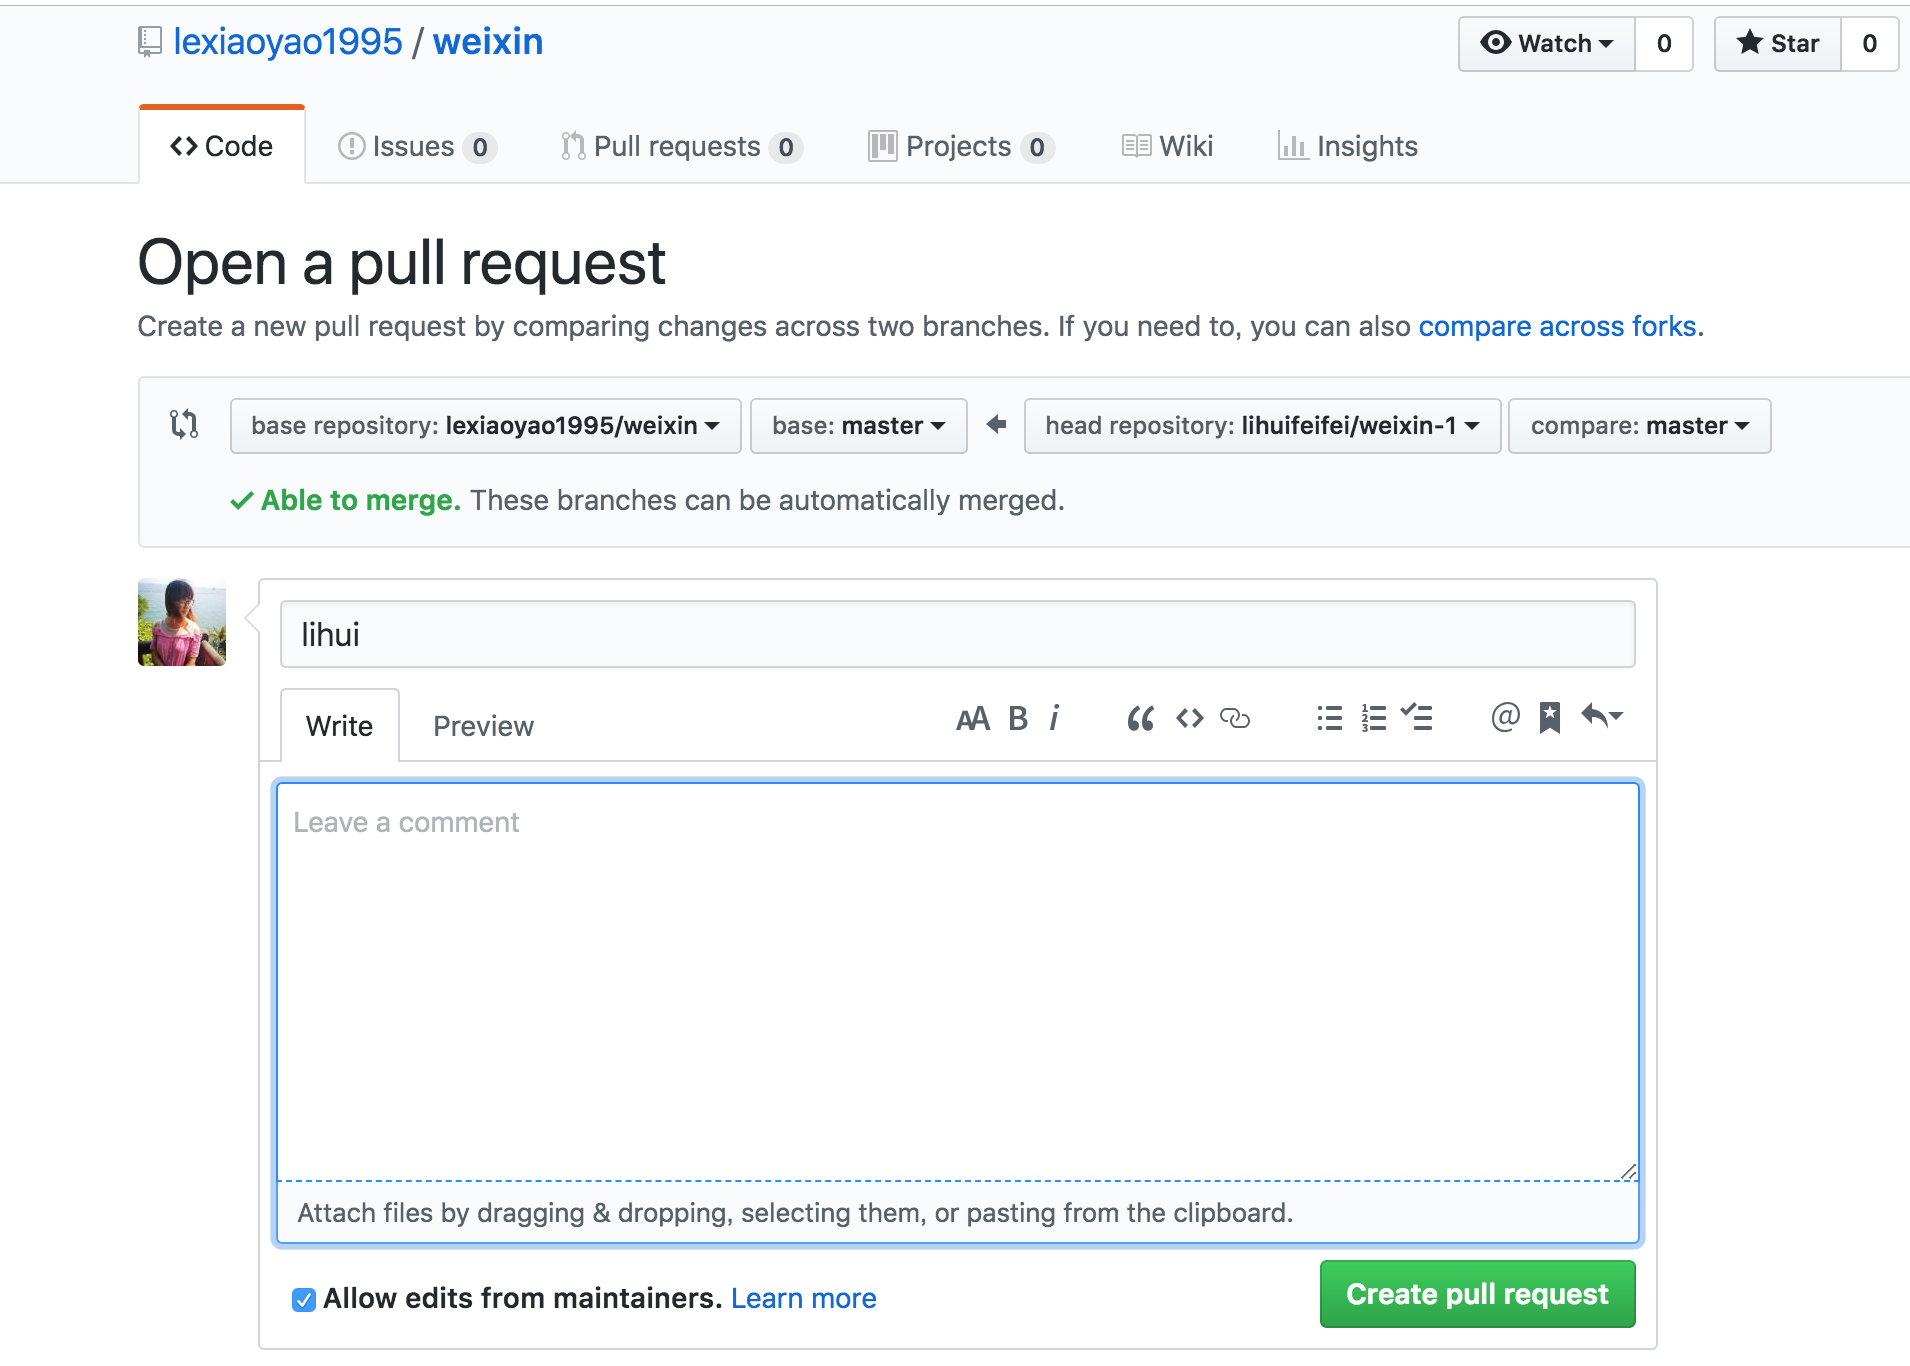The height and width of the screenshot is (1366, 1910).
Task: Apply italic formatting icon
Action: click(1054, 718)
